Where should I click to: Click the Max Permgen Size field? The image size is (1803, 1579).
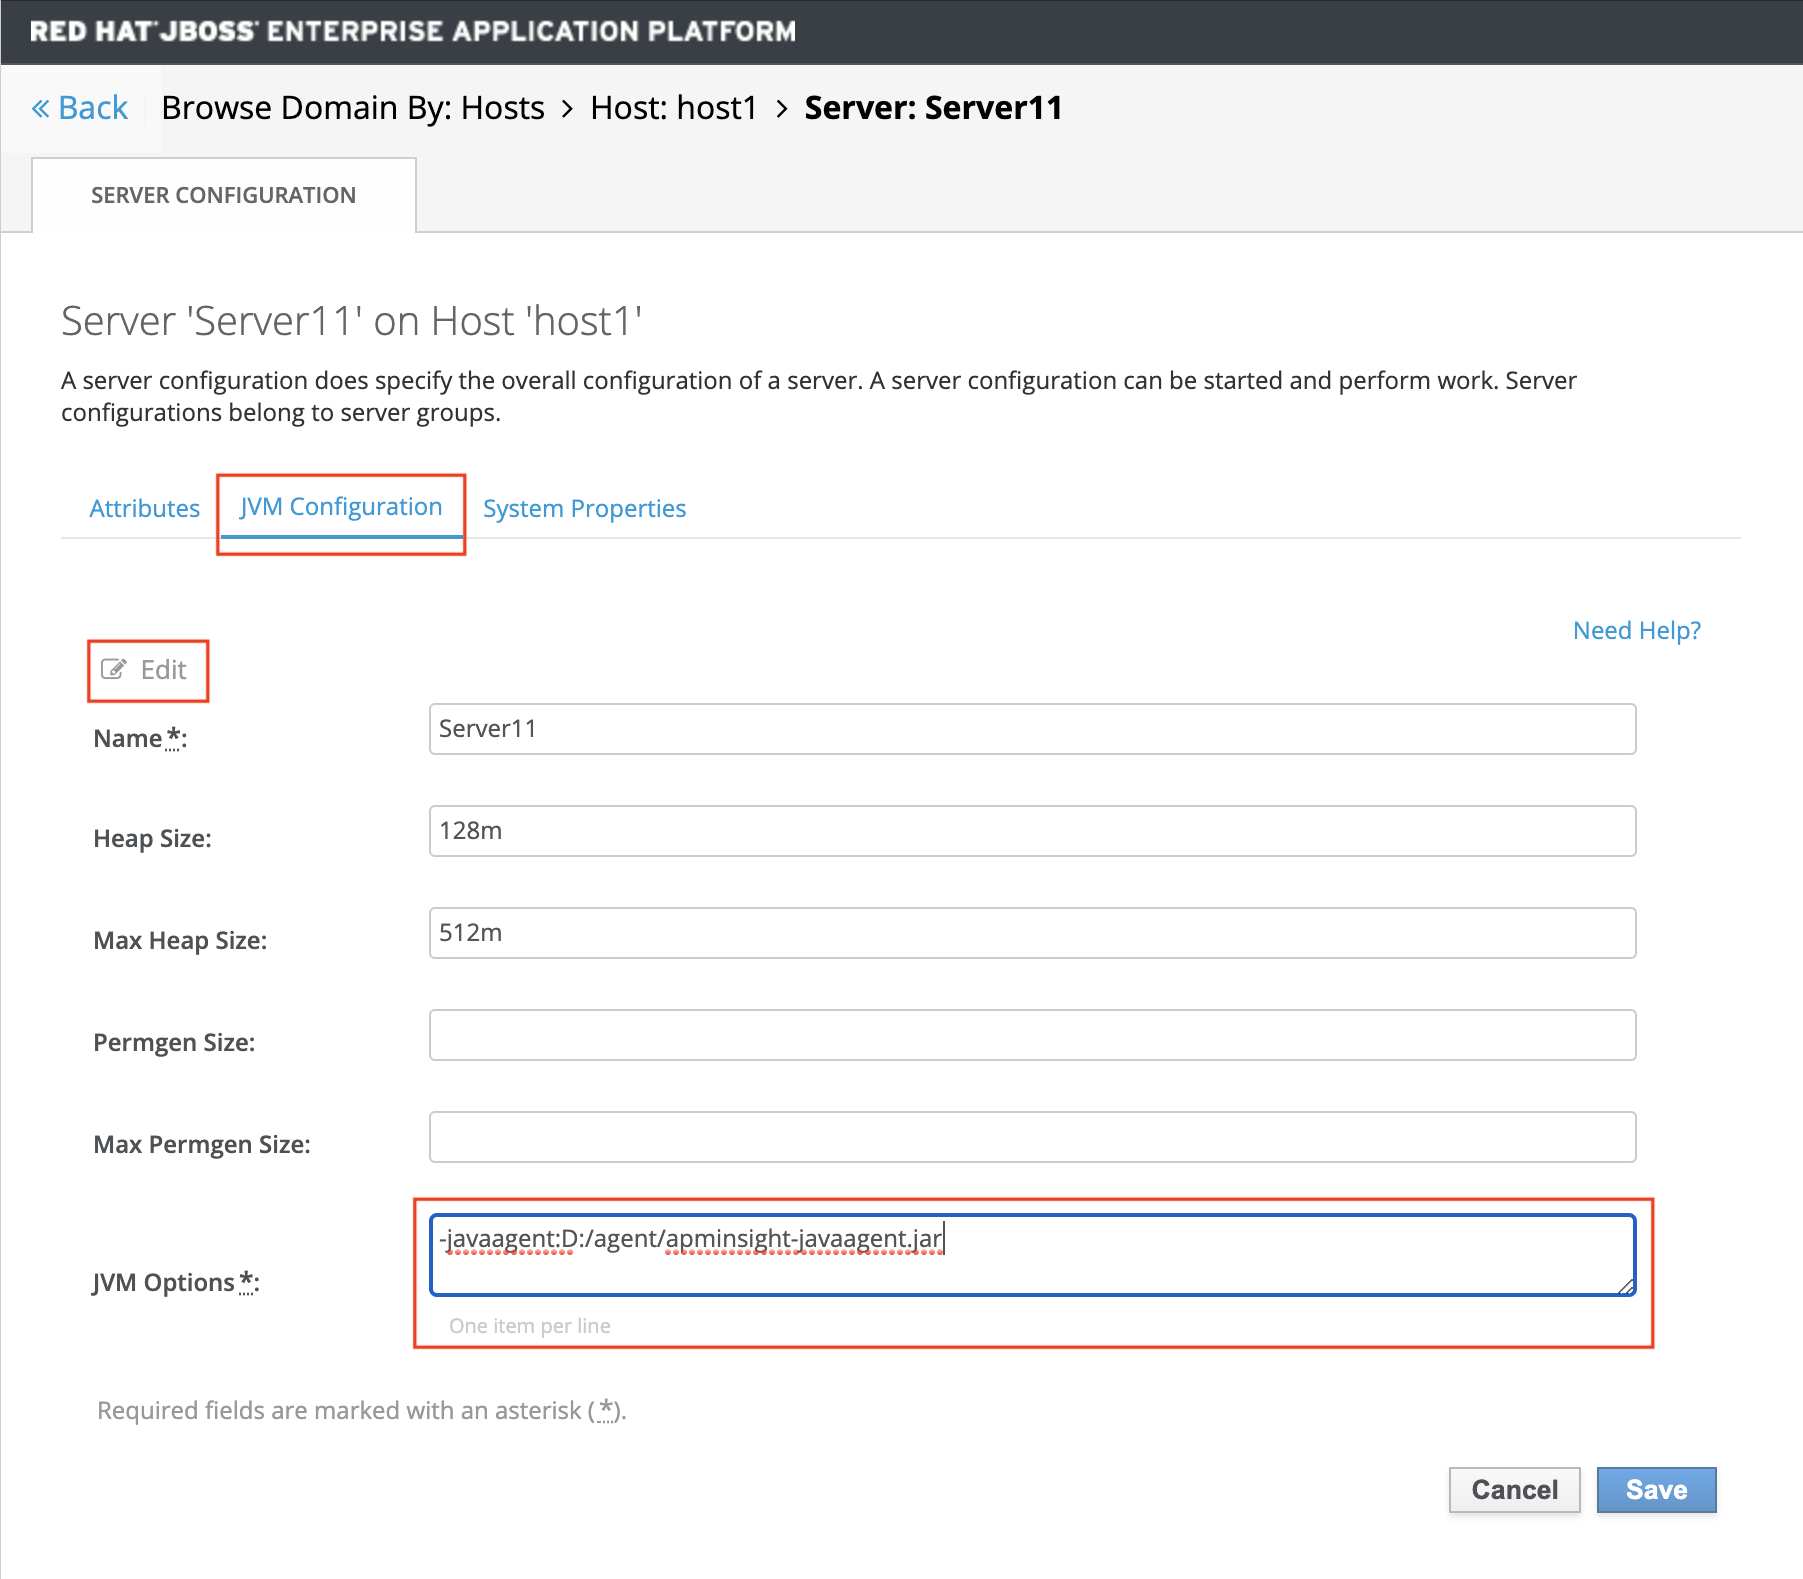point(1033,1137)
